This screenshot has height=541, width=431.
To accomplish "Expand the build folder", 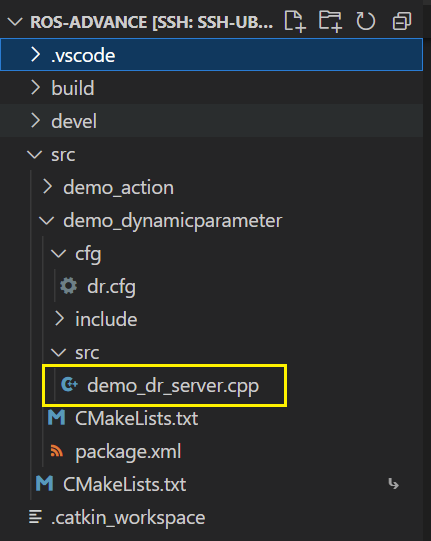I will [x=211, y=88].
